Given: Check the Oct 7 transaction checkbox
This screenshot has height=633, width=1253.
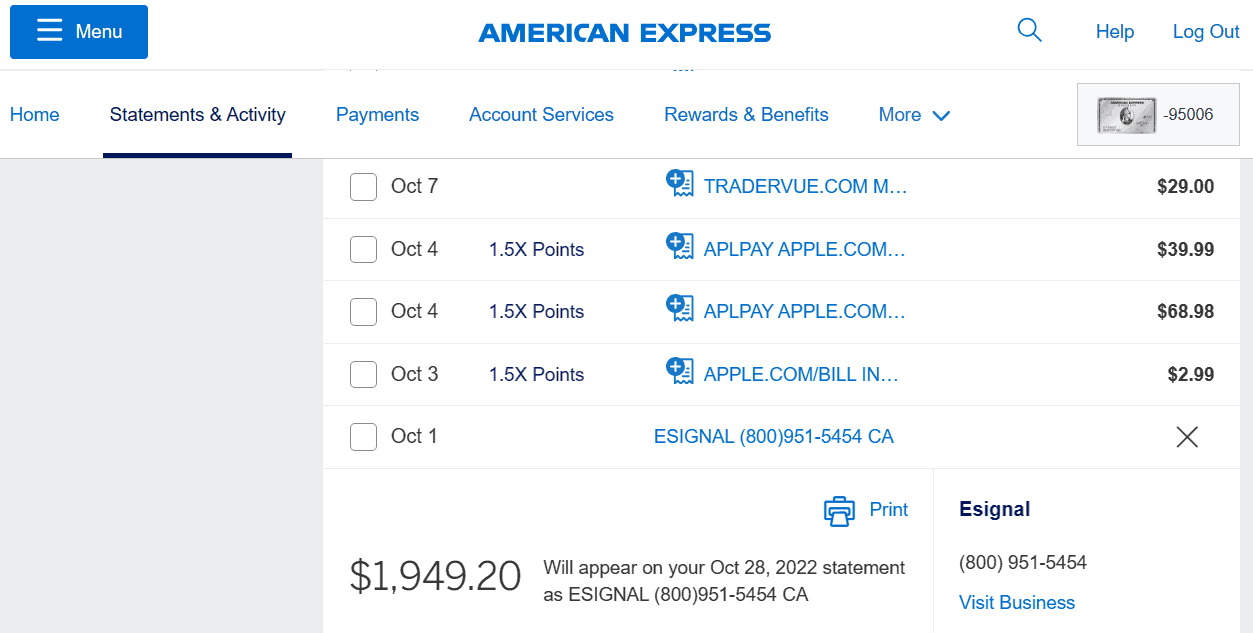Looking at the screenshot, I should click(363, 187).
